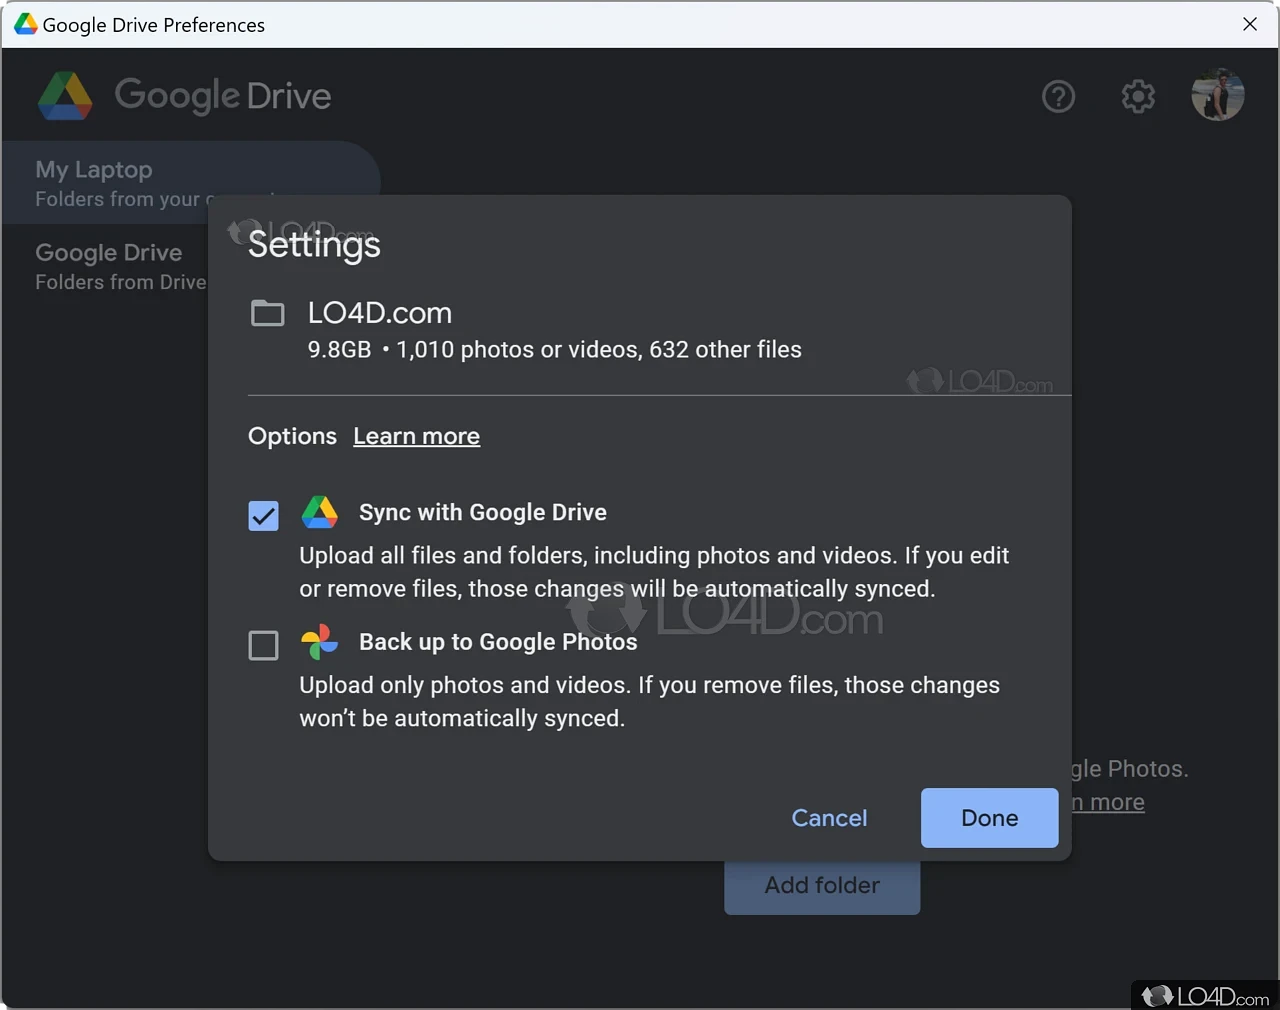Click the Google Drive logo in header
1280x1010 pixels.
point(66,96)
